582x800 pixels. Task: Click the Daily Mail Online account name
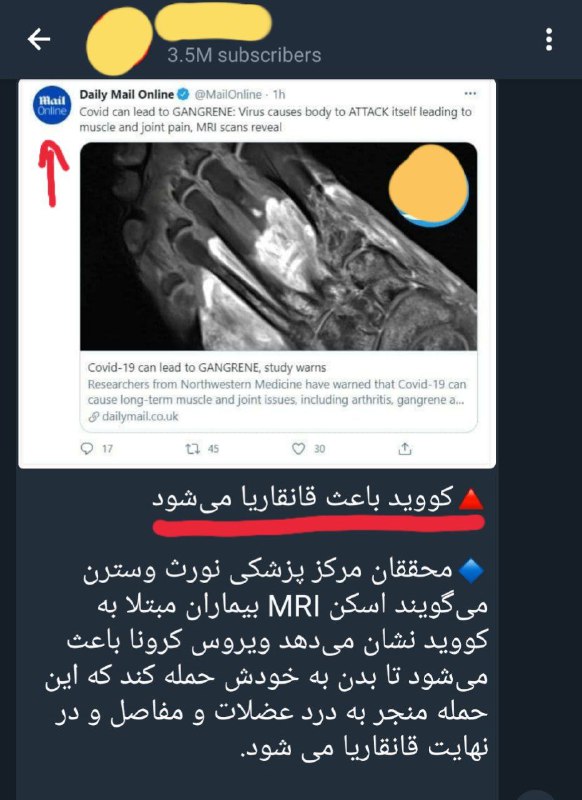tap(126, 94)
